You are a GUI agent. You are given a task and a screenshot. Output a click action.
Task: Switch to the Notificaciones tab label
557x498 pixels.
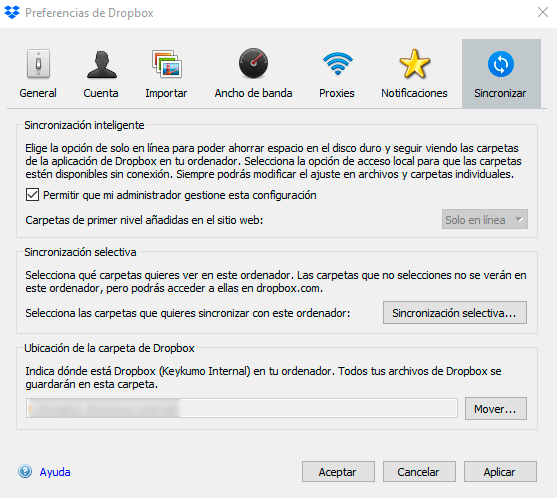click(414, 93)
